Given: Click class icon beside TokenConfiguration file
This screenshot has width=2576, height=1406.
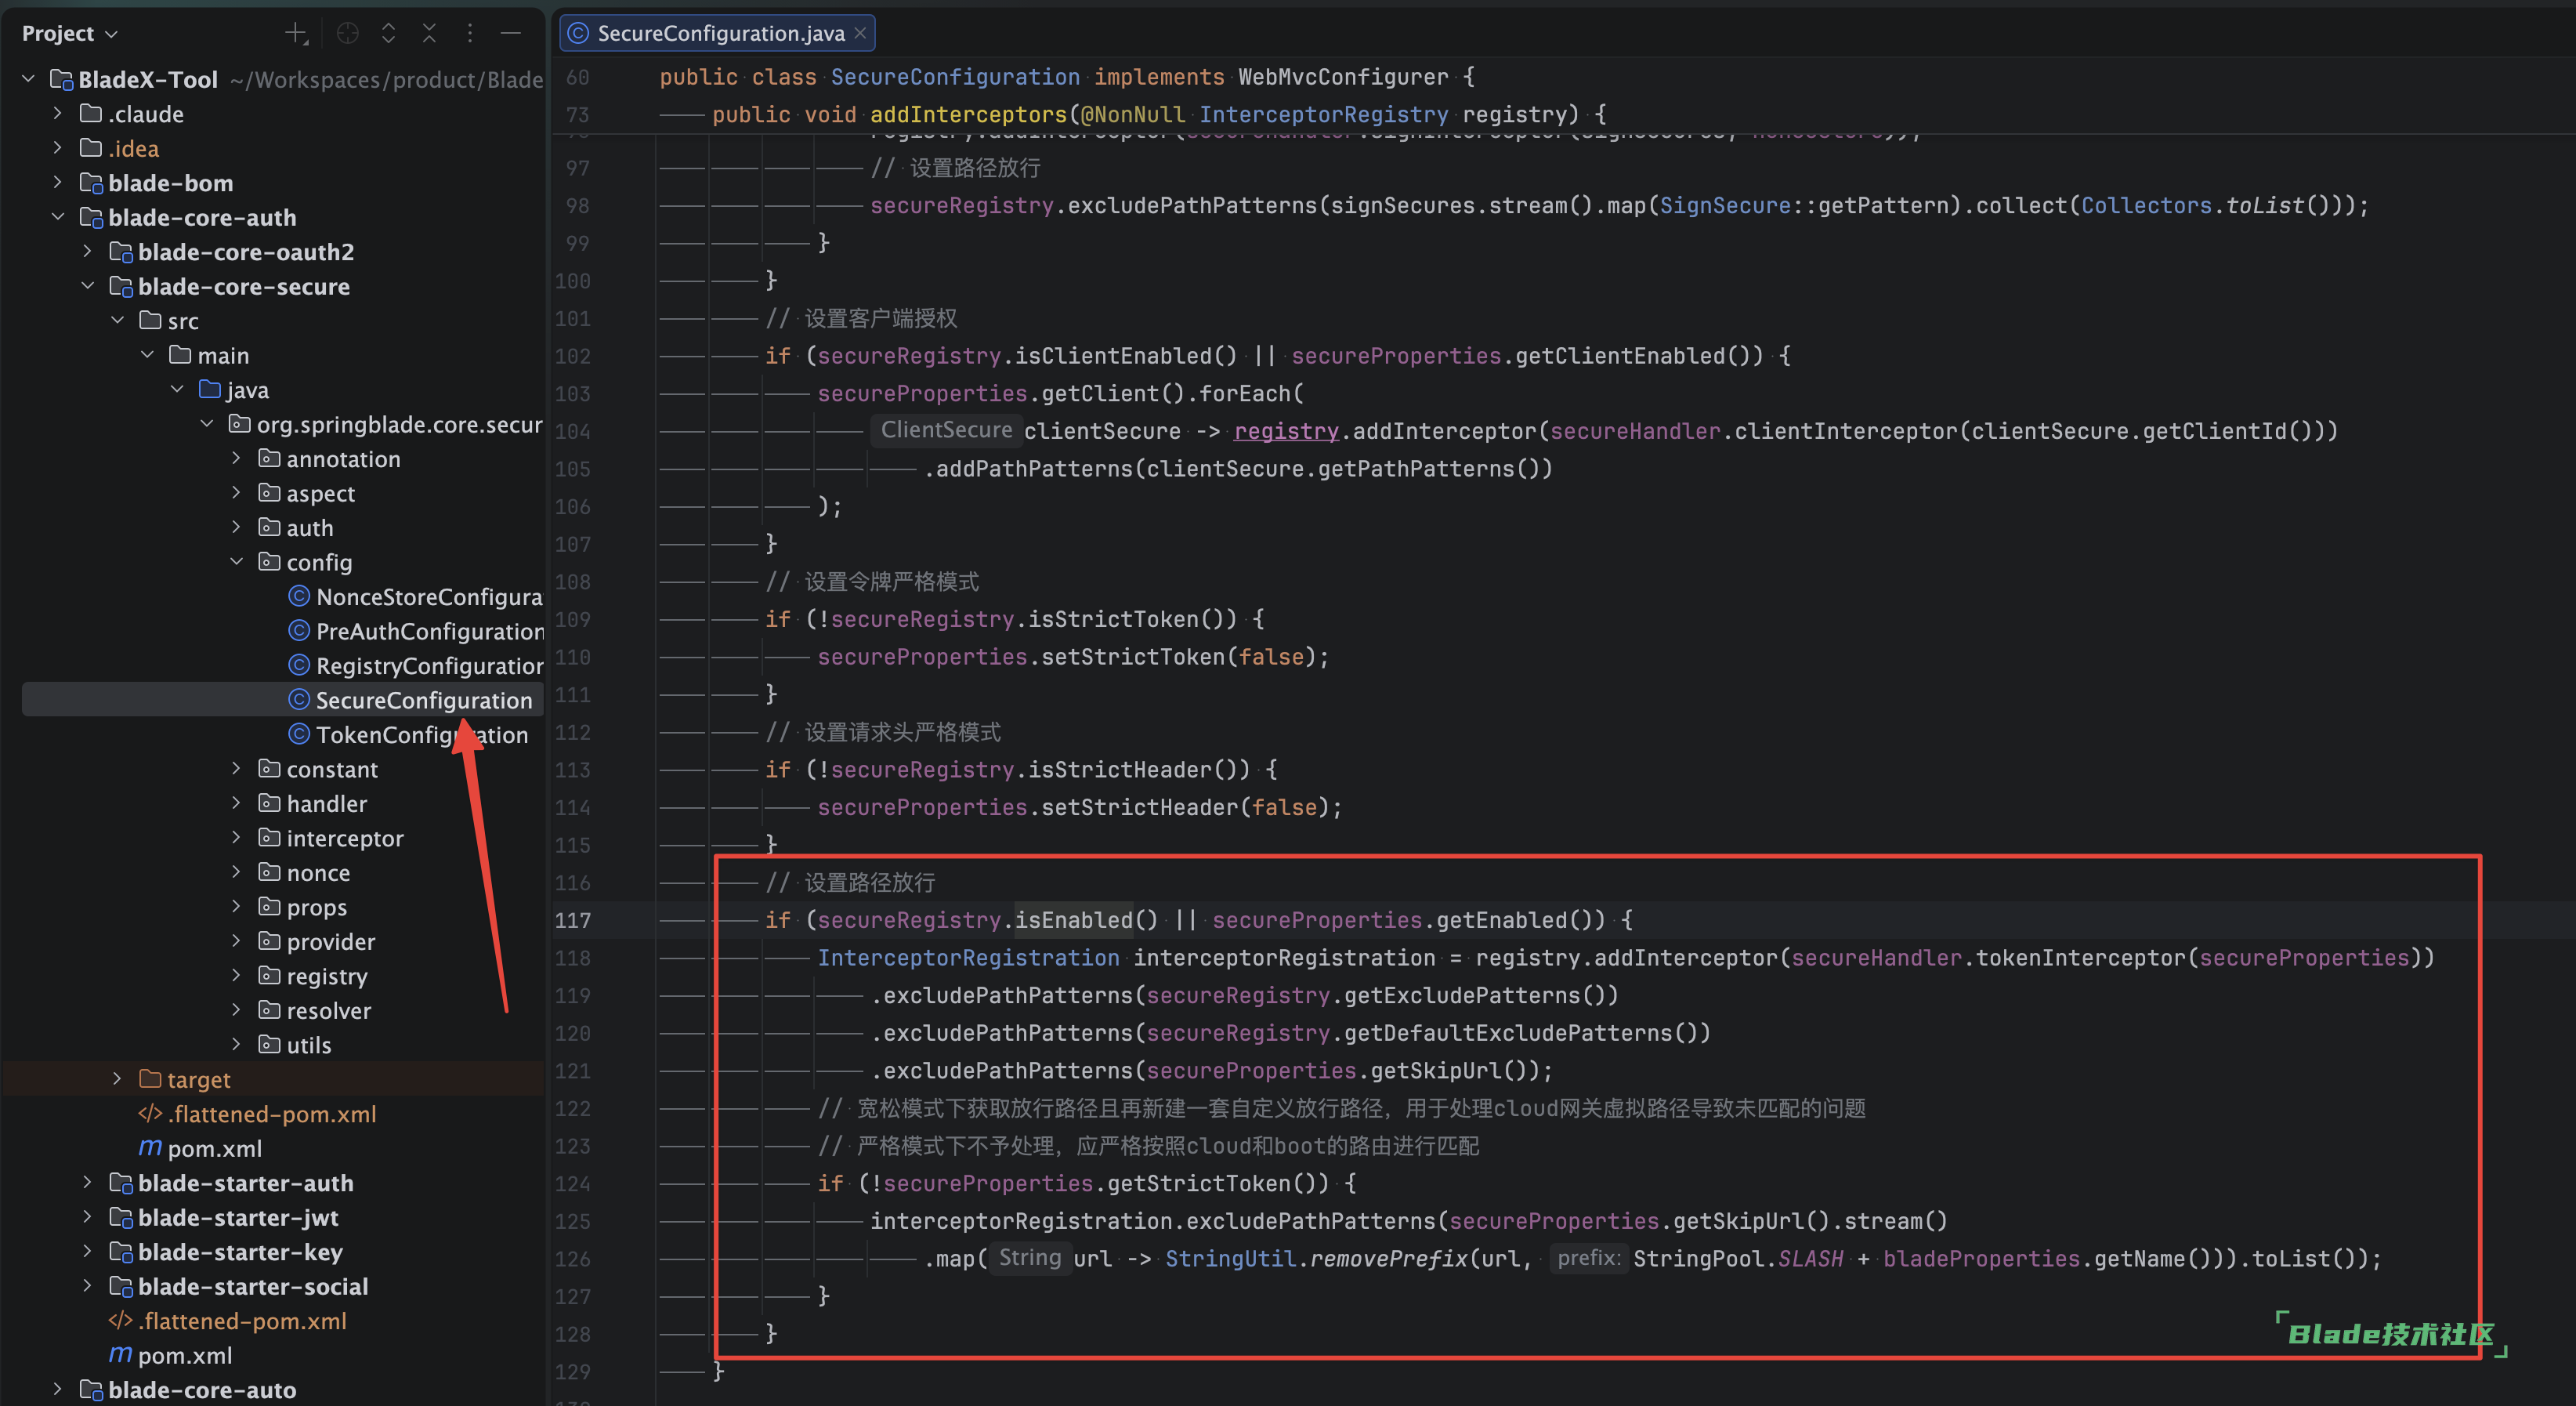Looking at the screenshot, I should point(298,734).
